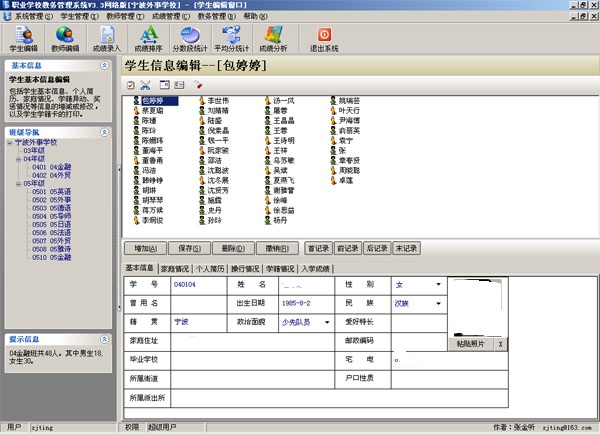Select class 0401 04金融 in tree
The width and height of the screenshot is (600, 435).
pos(51,167)
